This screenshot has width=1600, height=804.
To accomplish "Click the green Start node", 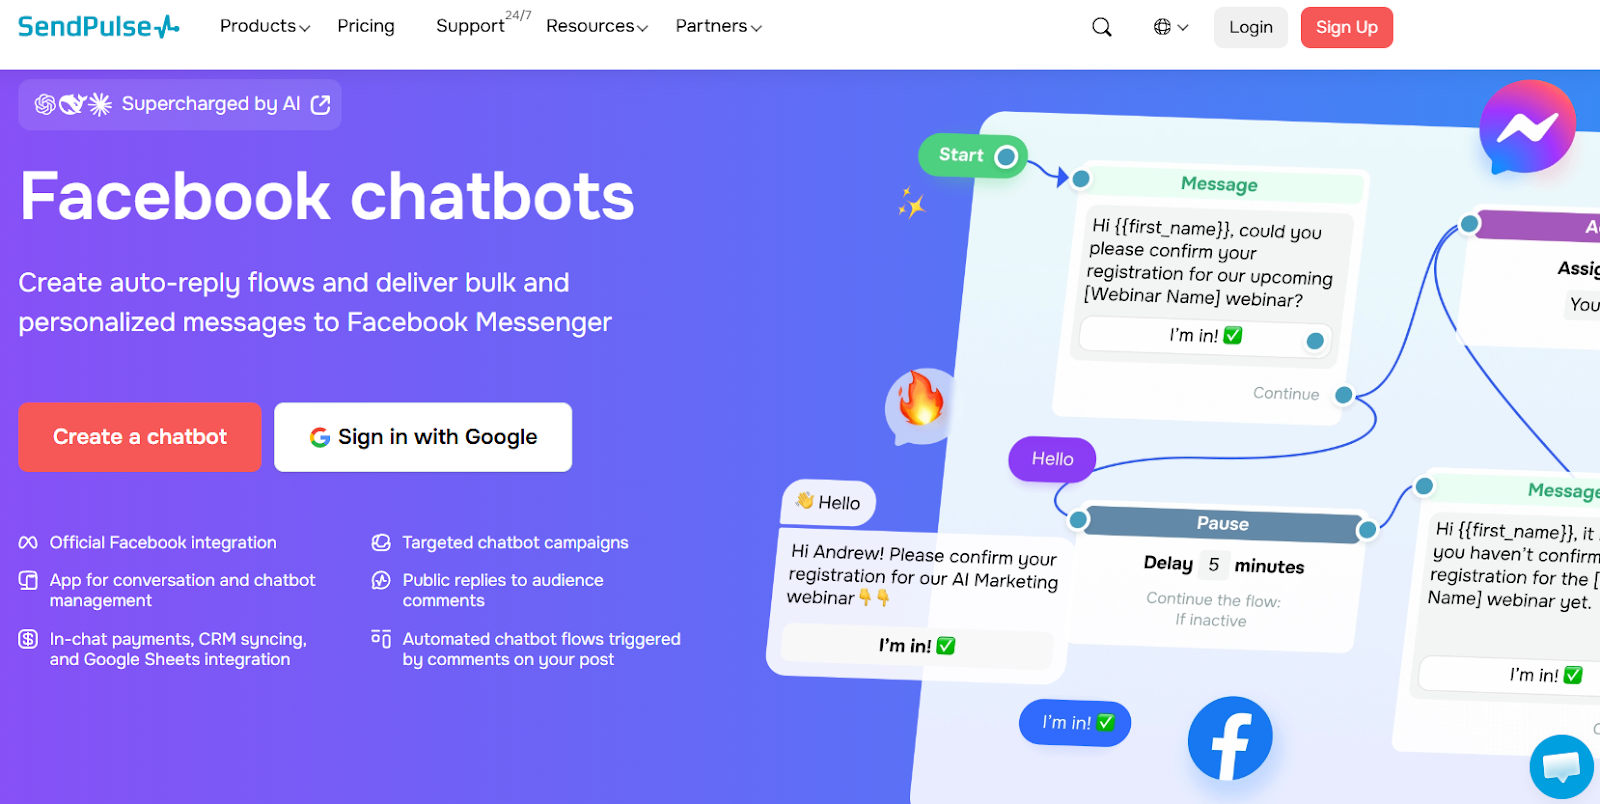I will [973, 156].
